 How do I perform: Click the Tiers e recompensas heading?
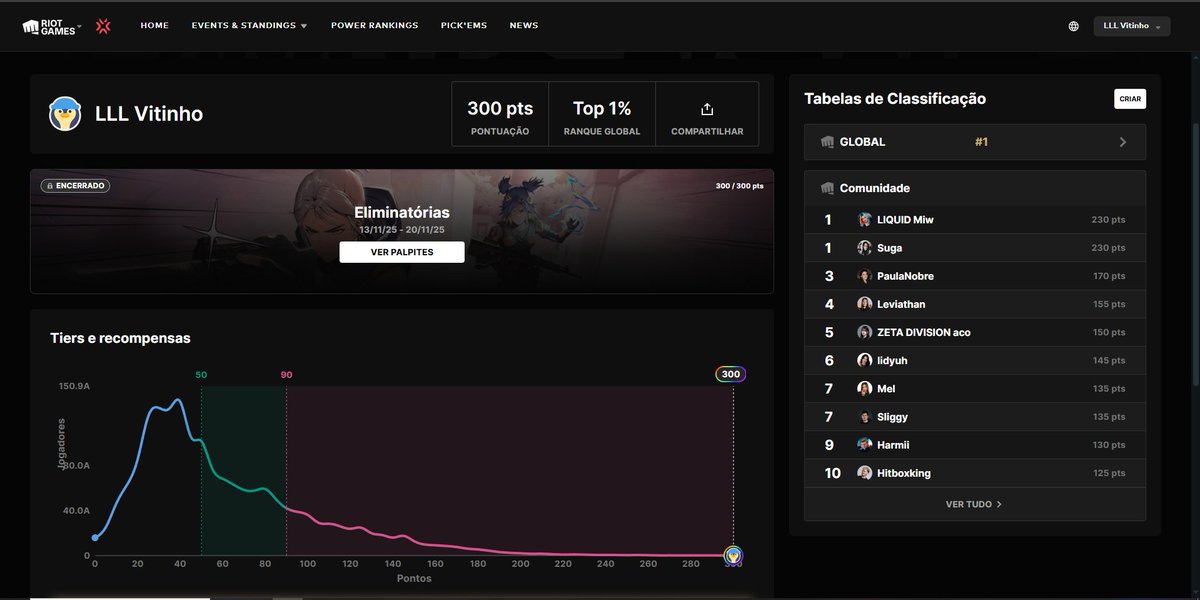click(120, 338)
